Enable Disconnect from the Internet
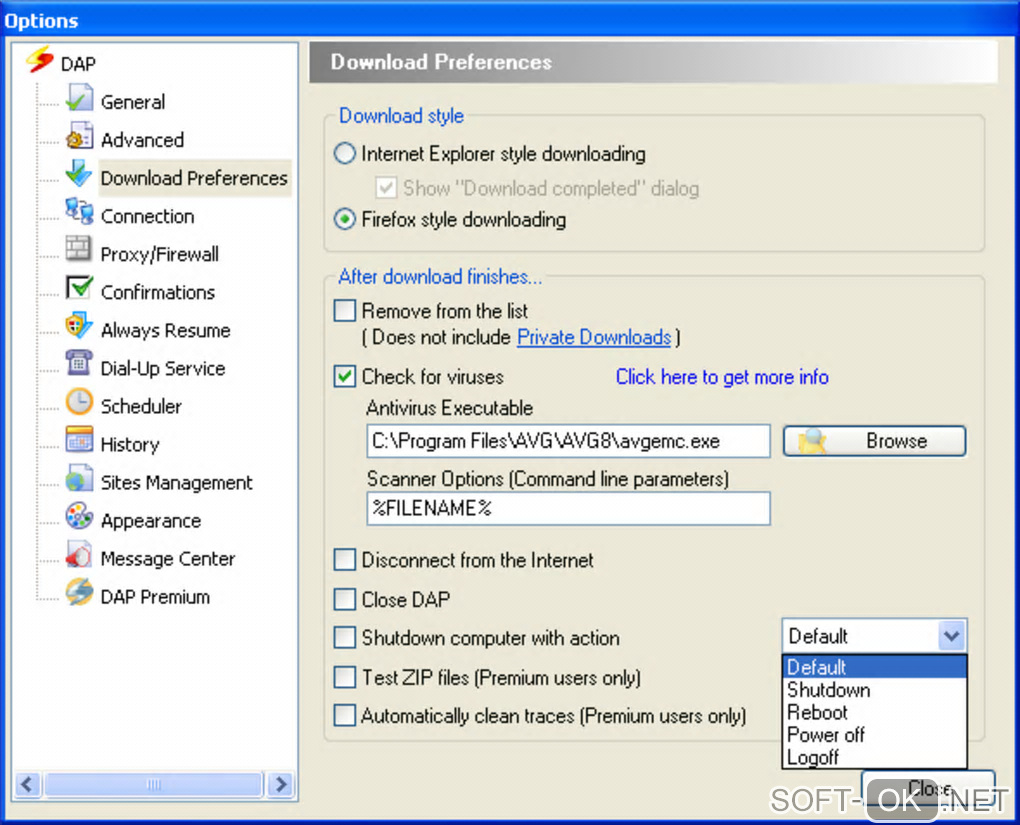 (x=345, y=560)
